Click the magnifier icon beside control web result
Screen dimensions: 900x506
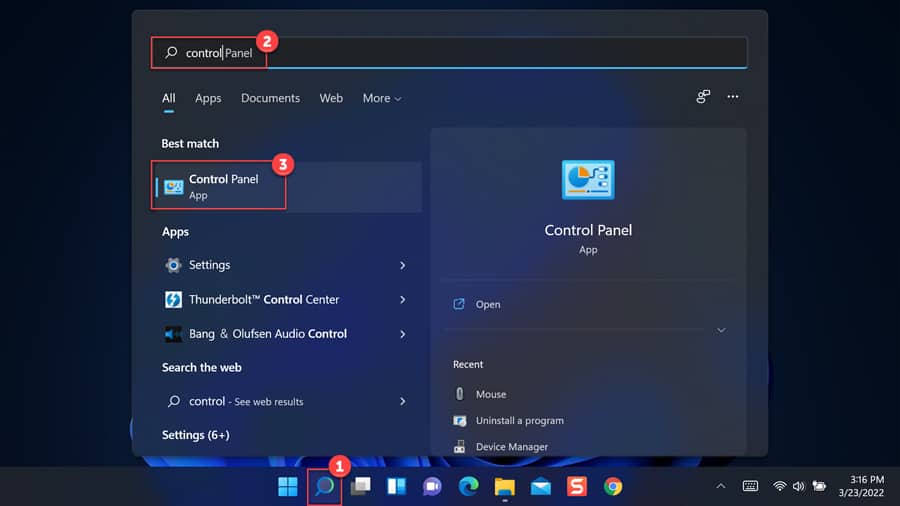coord(173,401)
